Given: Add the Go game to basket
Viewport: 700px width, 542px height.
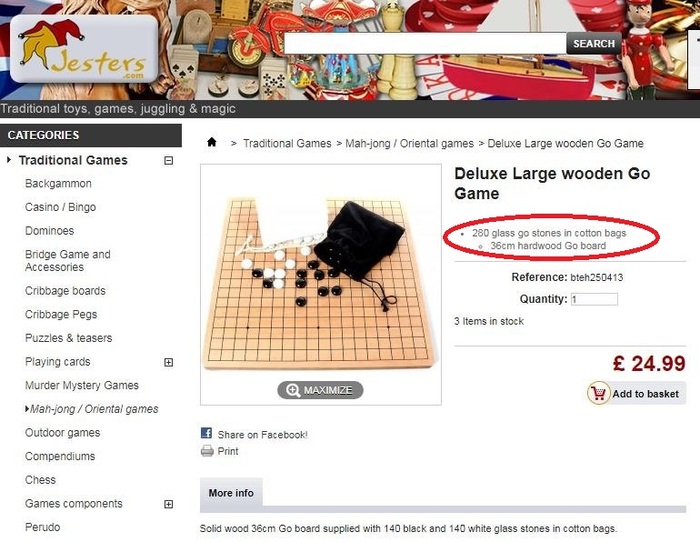Looking at the screenshot, I should click(637, 393).
